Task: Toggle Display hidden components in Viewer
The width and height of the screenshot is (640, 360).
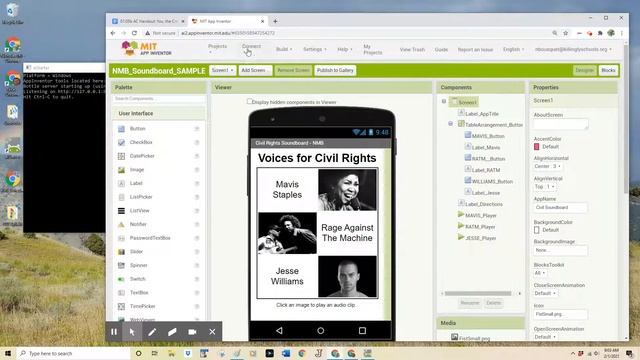Action: (249, 101)
